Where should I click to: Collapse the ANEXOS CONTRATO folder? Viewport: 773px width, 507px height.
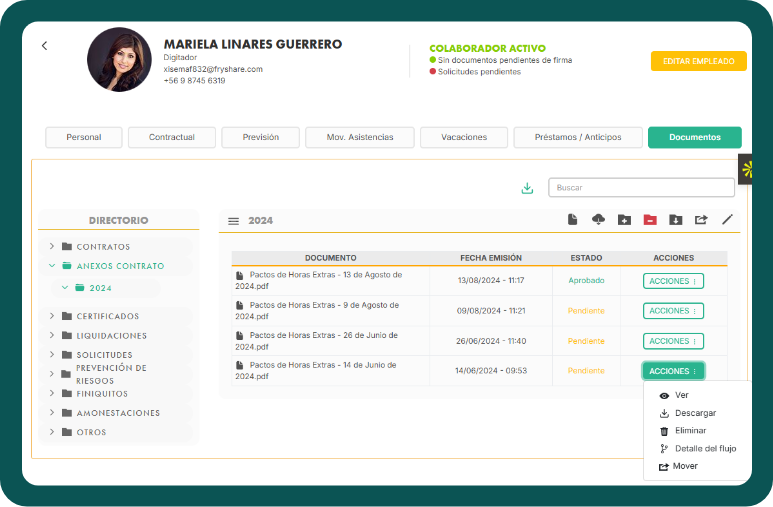[x=52, y=266]
